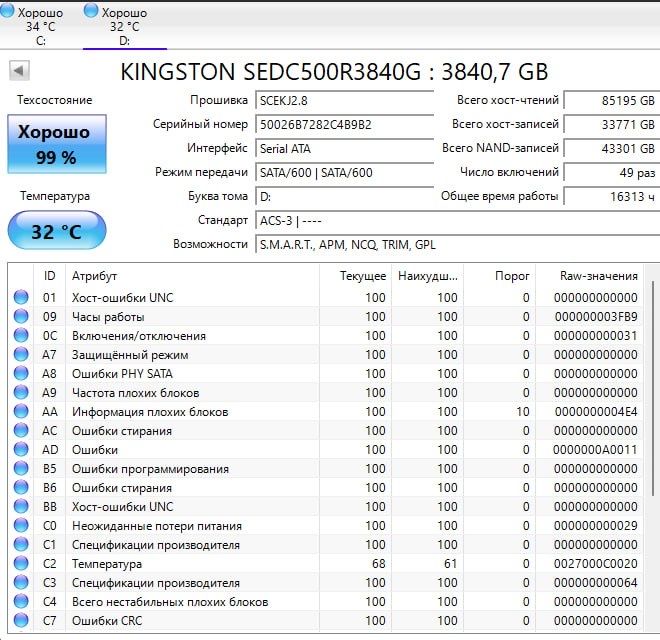Click status icon for Частота плохих блоков row
The width and height of the screenshot is (660, 640).
(21, 392)
